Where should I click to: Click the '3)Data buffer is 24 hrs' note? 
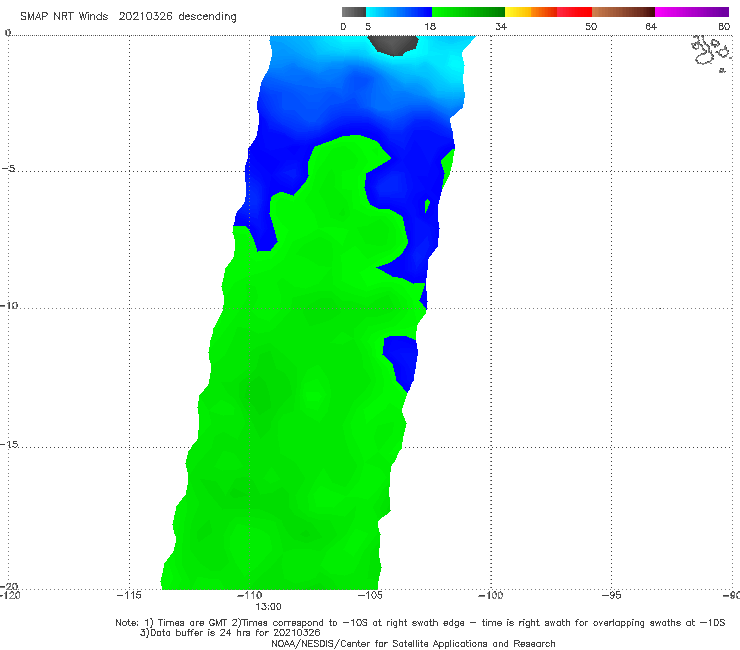click(230, 633)
